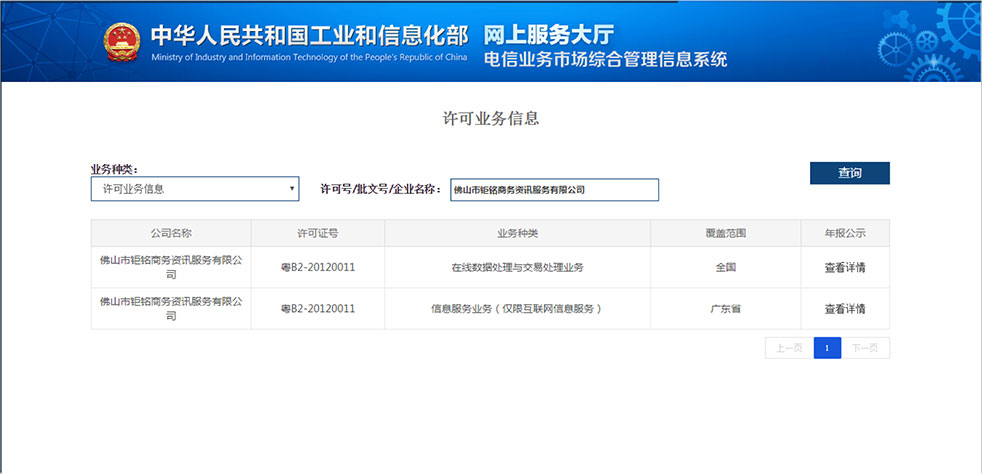Click license number in 广东省 row
This screenshot has height=474, width=982.
(x=318, y=309)
